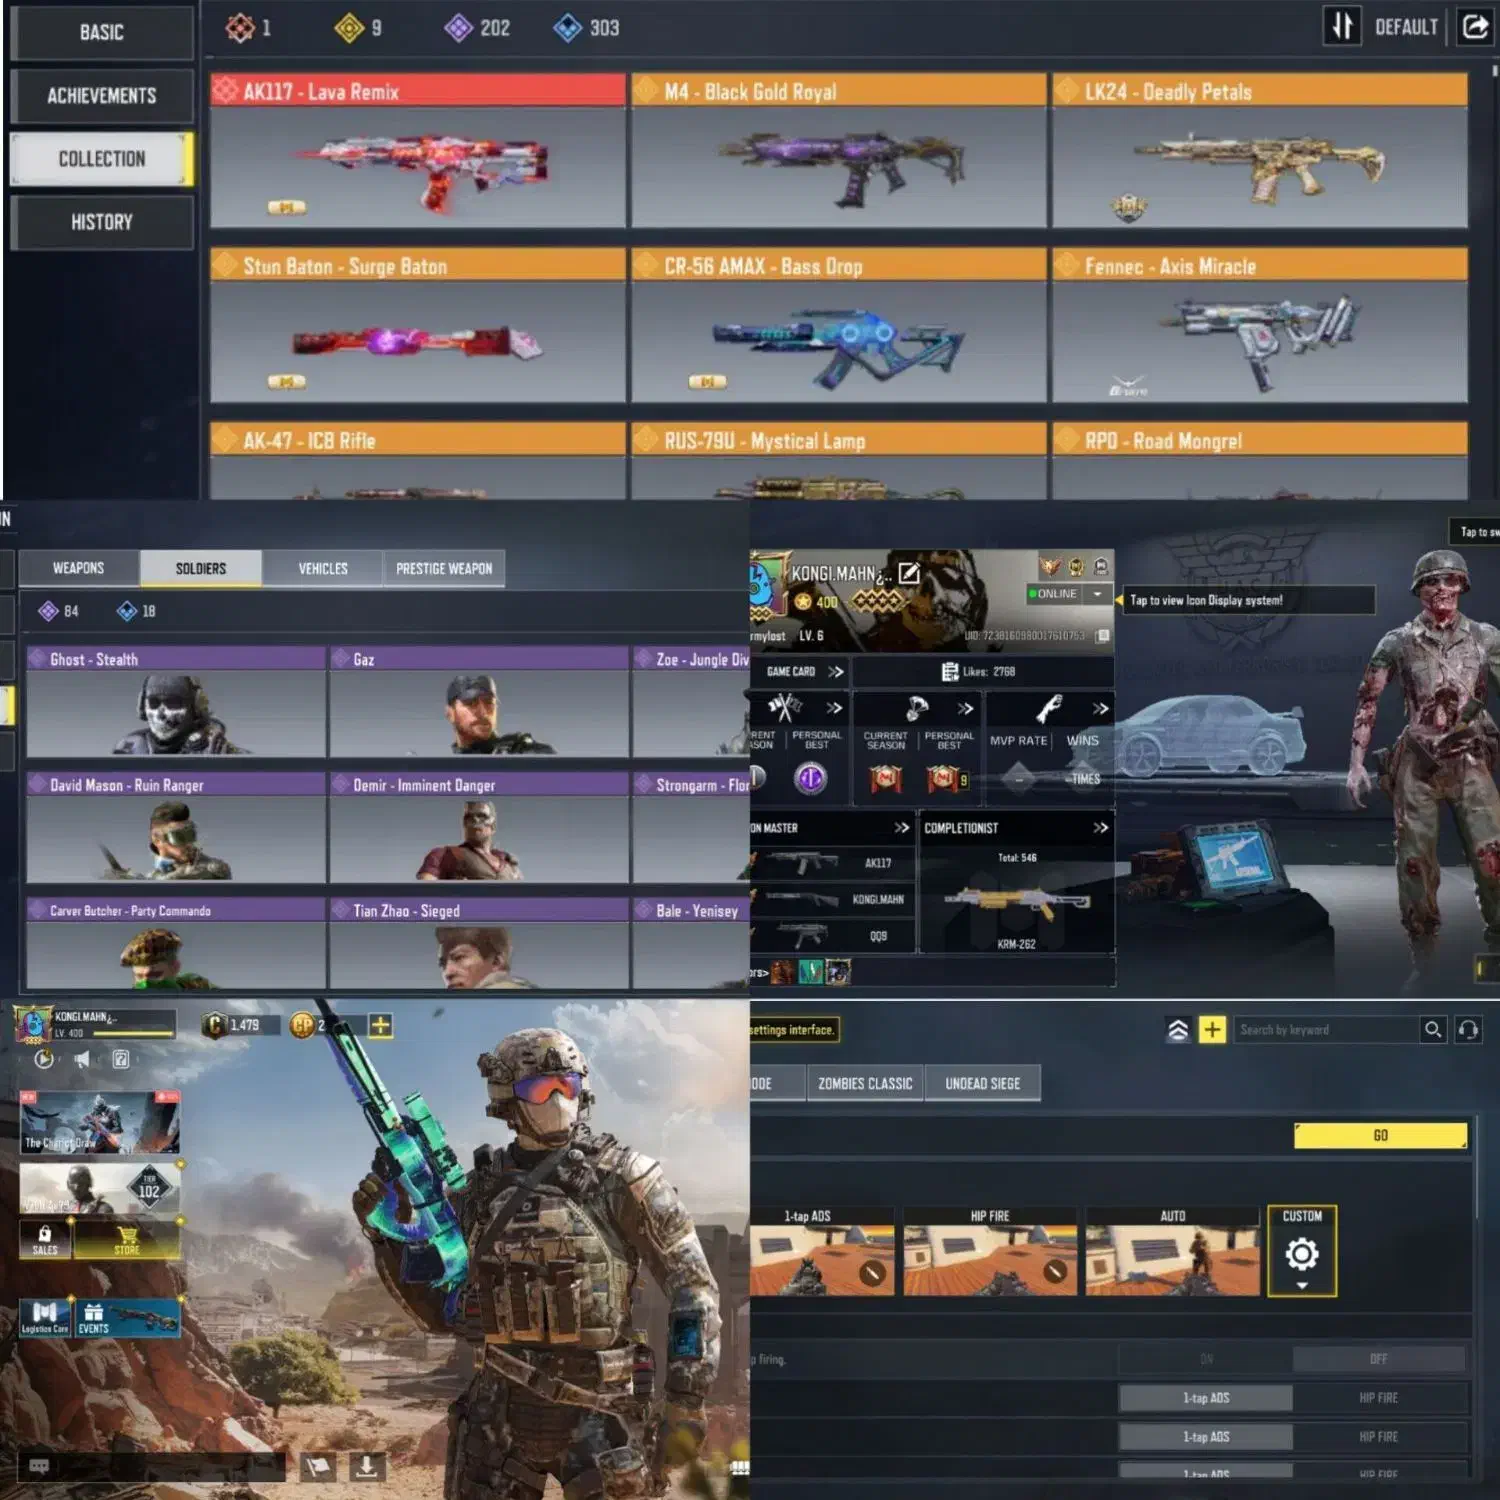Image resolution: width=1500 pixels, height=1500 pixels.
Task: Add CP using the lobby plus icon
Action: click(x=381, y=1025)
